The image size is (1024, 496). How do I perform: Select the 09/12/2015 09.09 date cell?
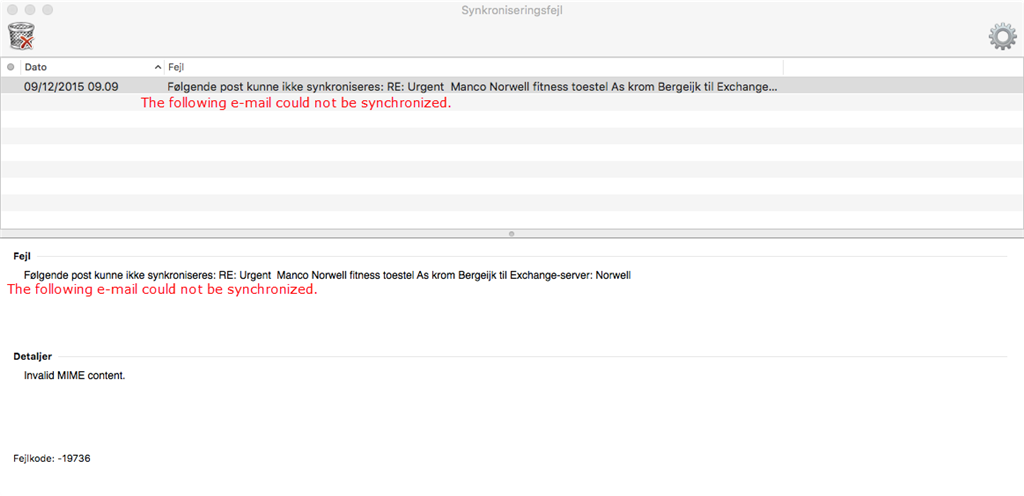tap(71, 86)
